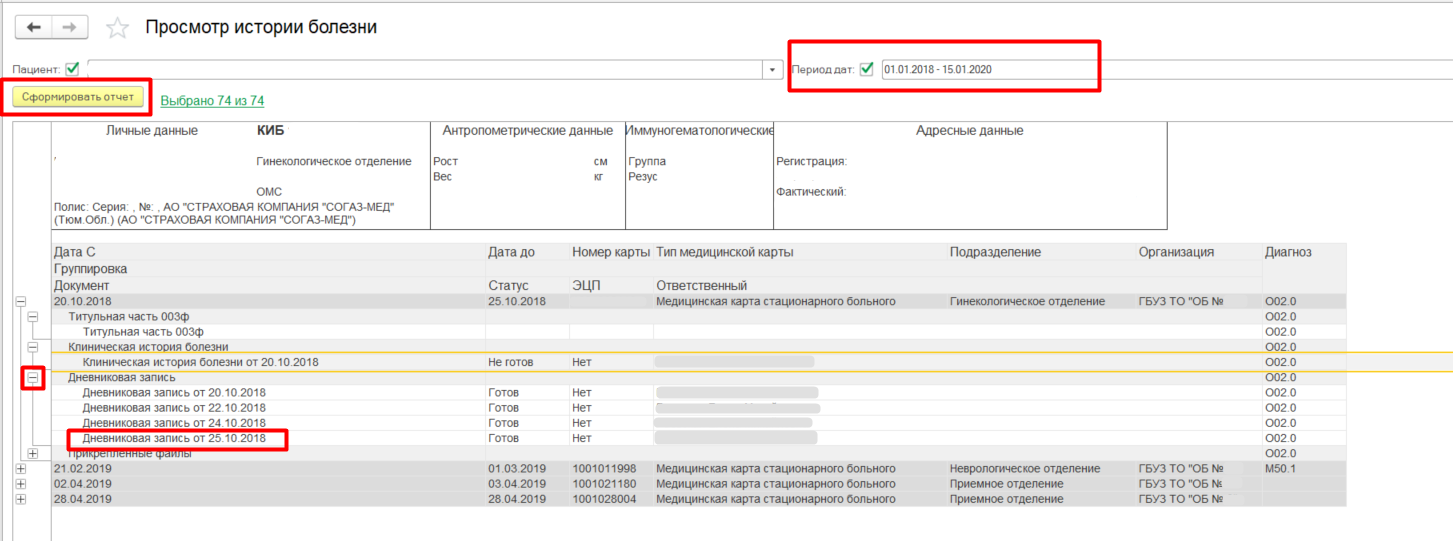Image resolution: width=1453 pixels, height=541 pixels.
Task: Expand the 02.04.2019 medical card row
Action: point(20,483)
